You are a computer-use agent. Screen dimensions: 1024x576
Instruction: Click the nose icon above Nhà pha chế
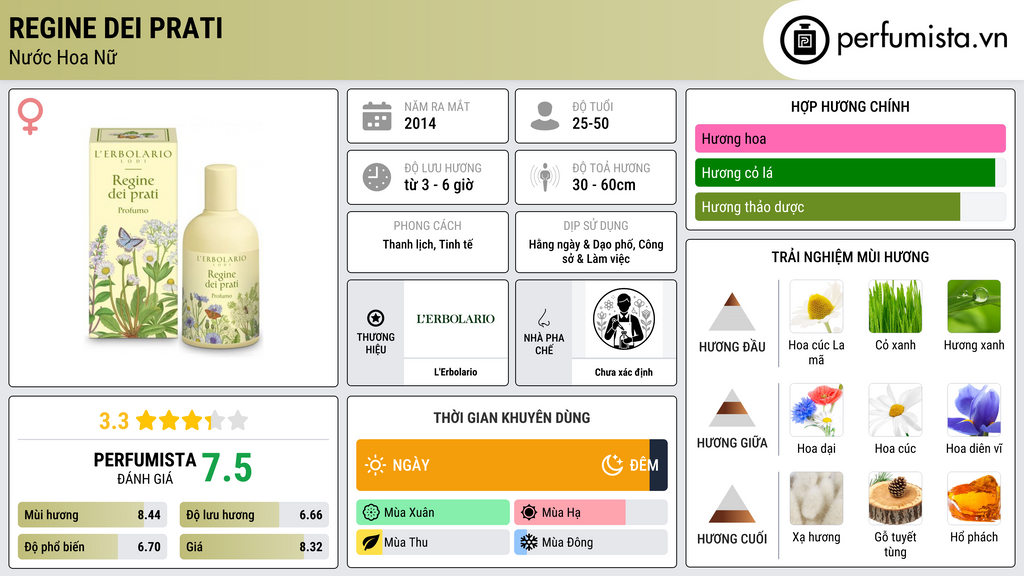(x=543, y=319)
